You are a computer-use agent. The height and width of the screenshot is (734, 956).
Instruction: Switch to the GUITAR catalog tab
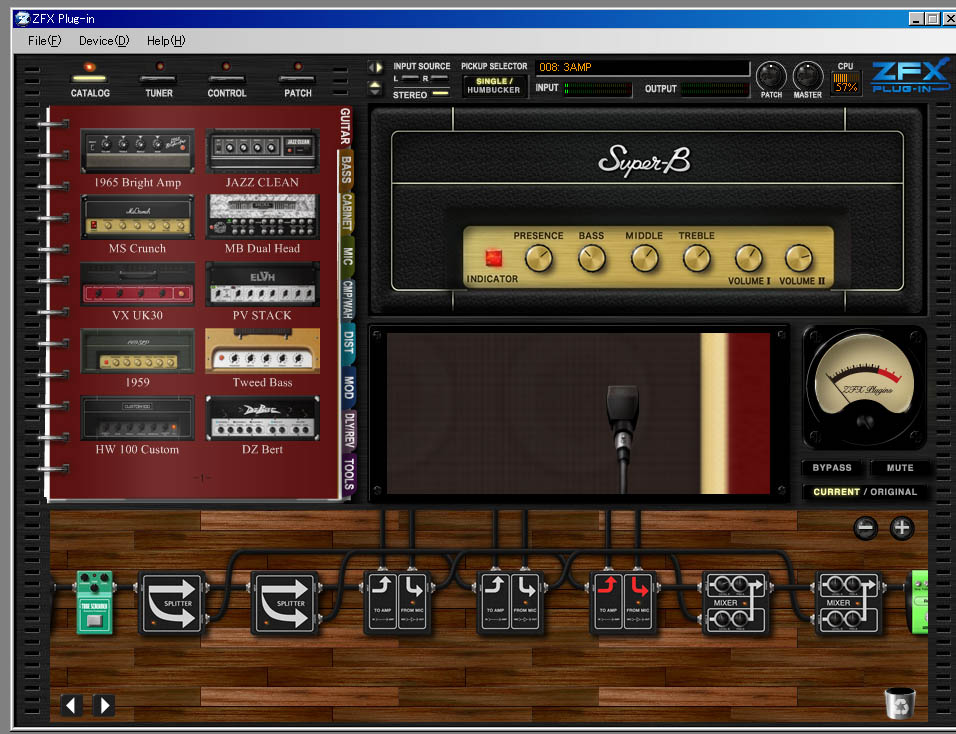point(345,127)
